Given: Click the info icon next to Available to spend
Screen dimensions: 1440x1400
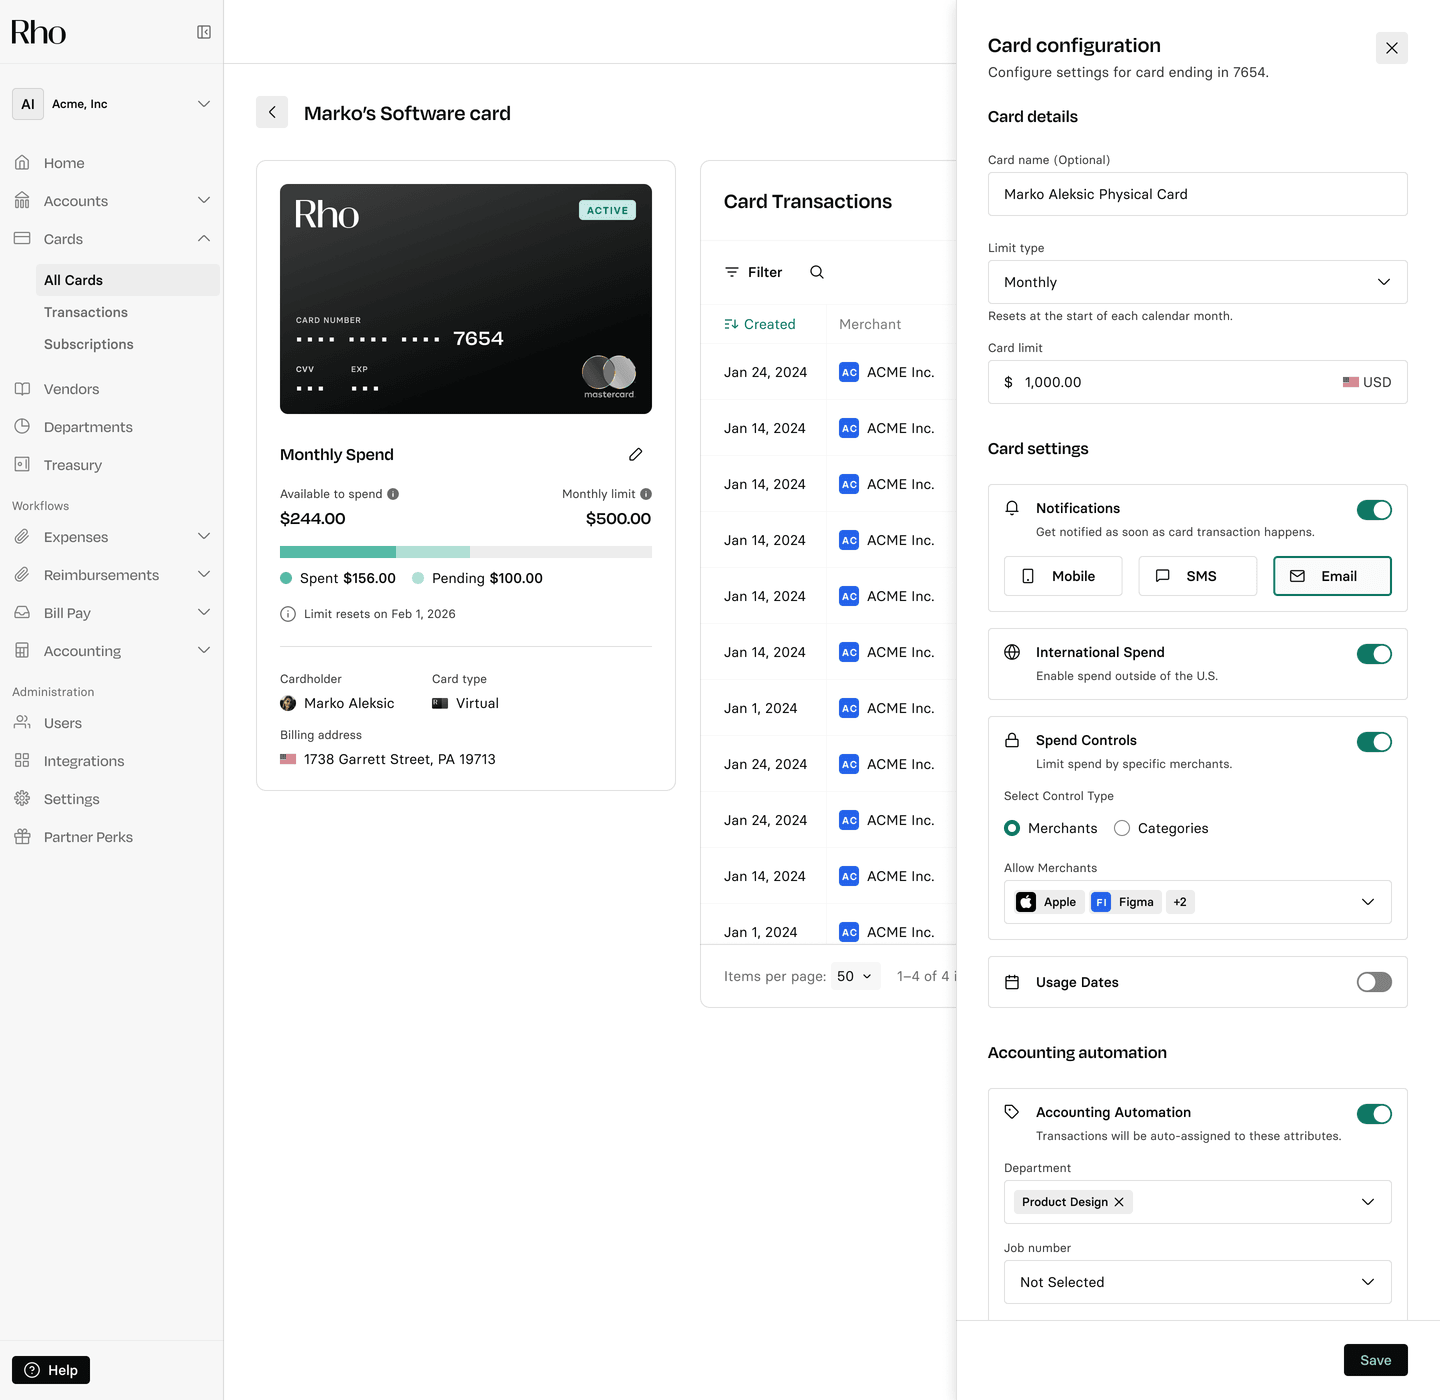Looking at the screenshot, I should 393,494.
